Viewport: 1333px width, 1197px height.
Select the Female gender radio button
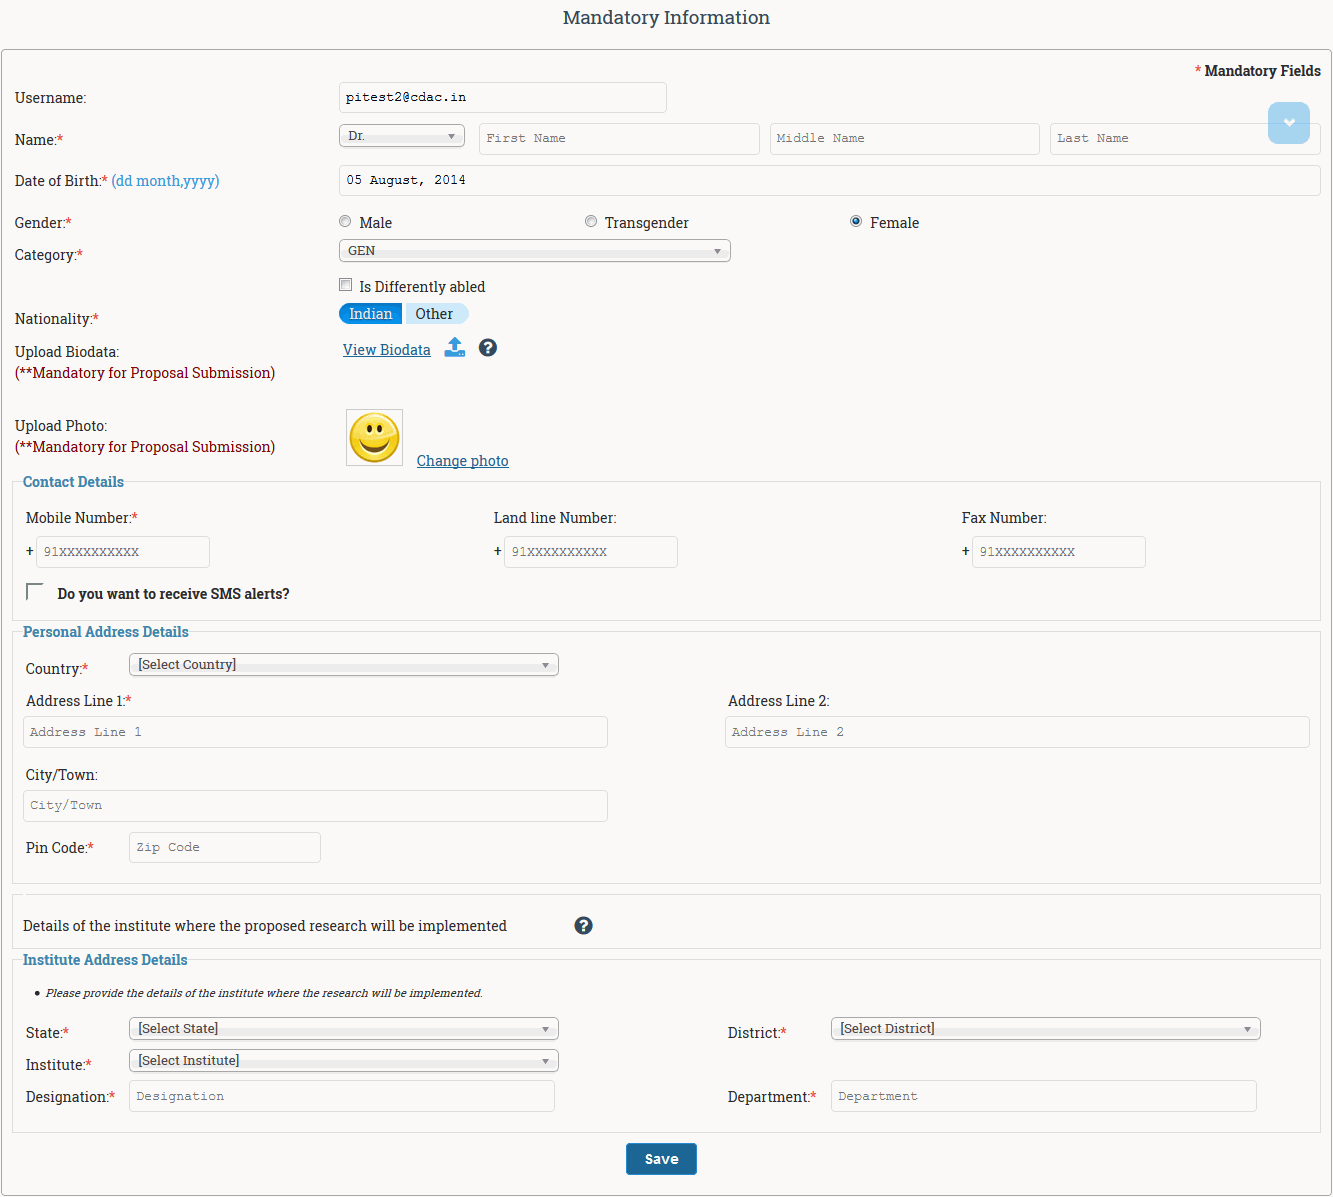tap(856, 221)
